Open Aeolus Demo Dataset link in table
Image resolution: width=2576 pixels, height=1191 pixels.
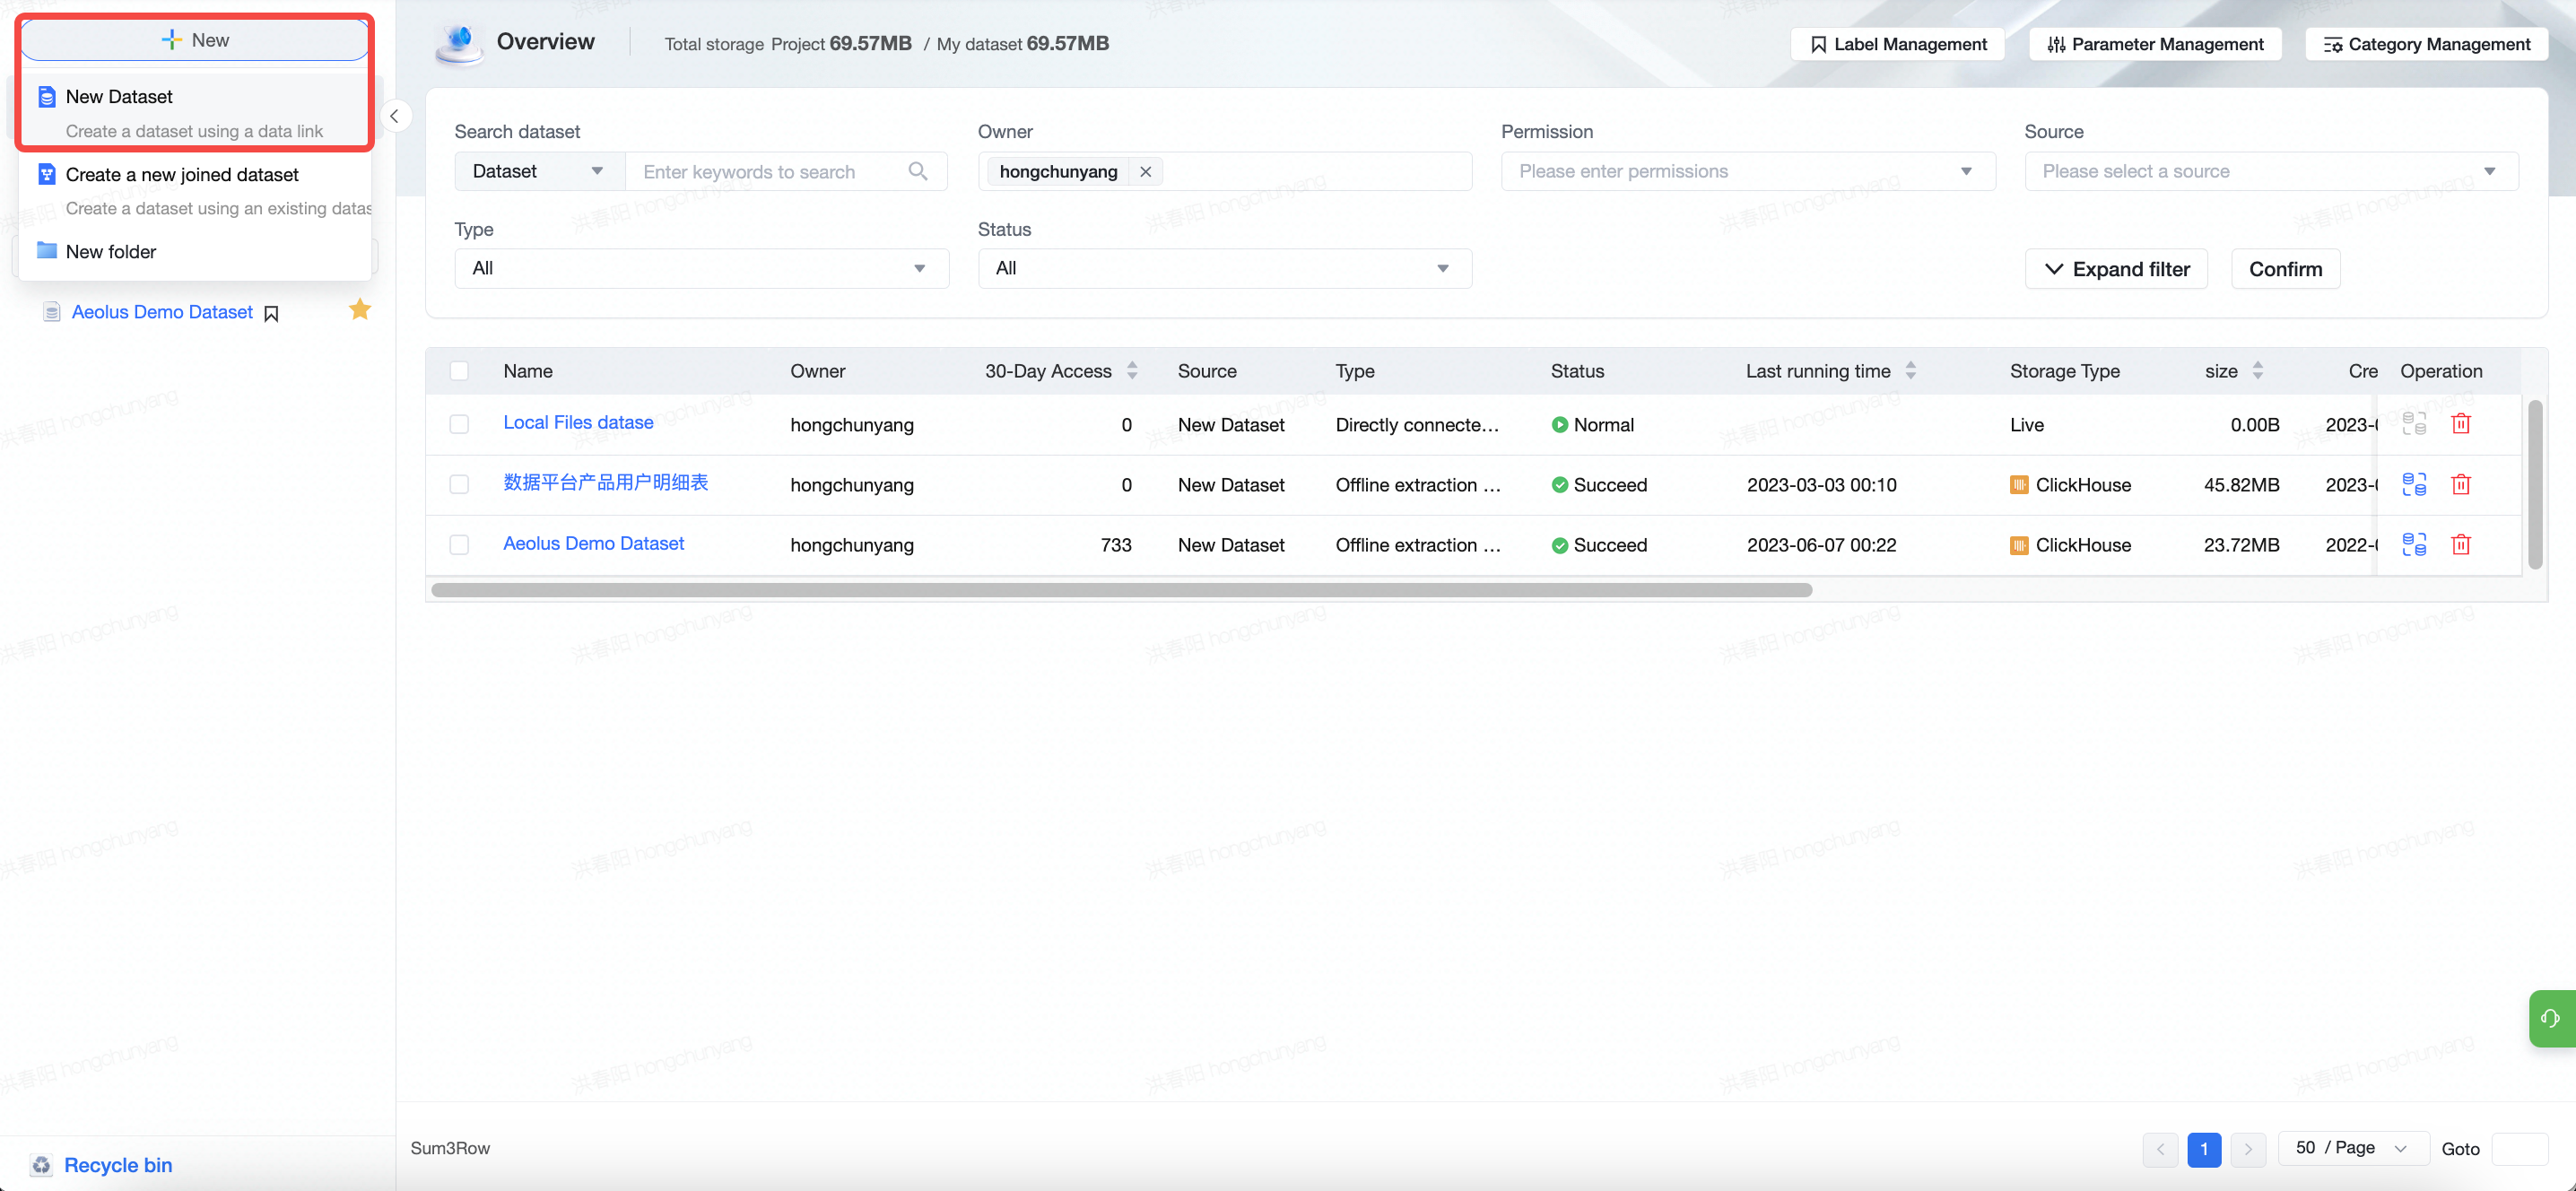click(593, 543)
